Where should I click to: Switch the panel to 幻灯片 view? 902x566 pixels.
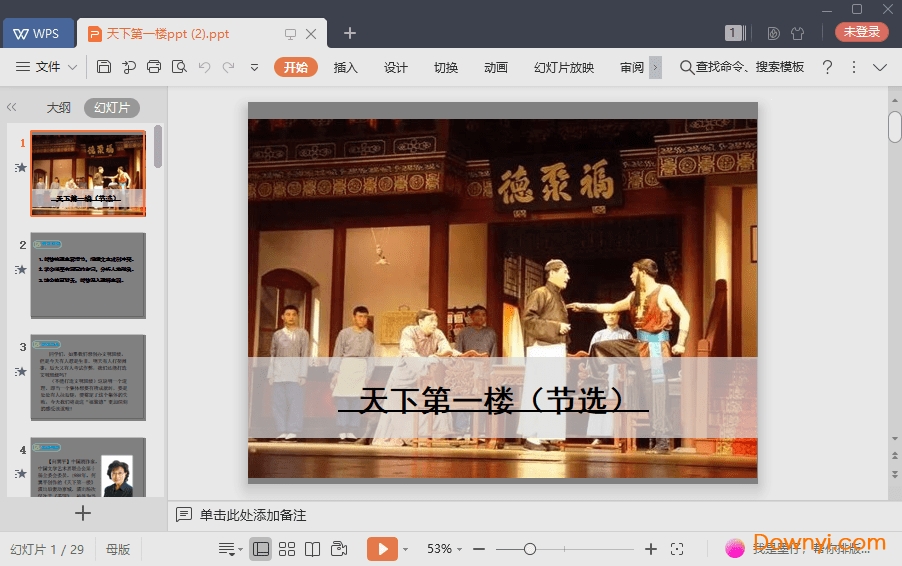[x=112, y=108]
